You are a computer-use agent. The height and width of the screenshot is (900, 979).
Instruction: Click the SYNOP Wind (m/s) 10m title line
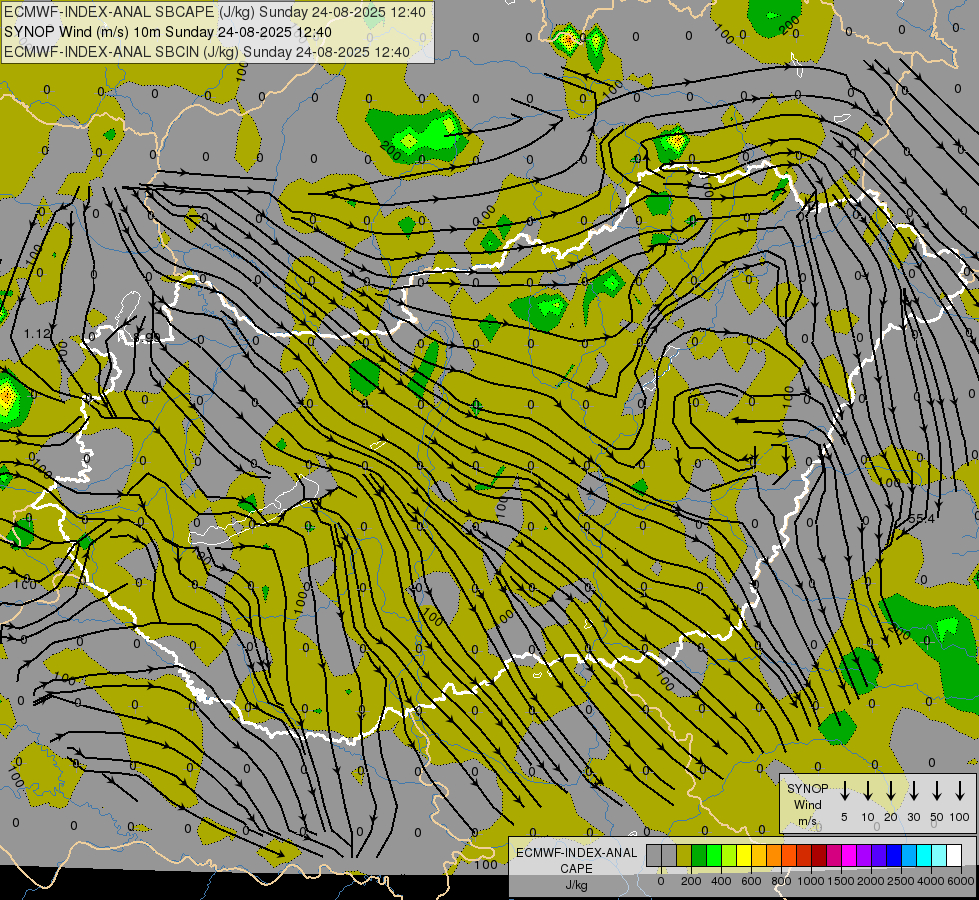coord(168,32)
